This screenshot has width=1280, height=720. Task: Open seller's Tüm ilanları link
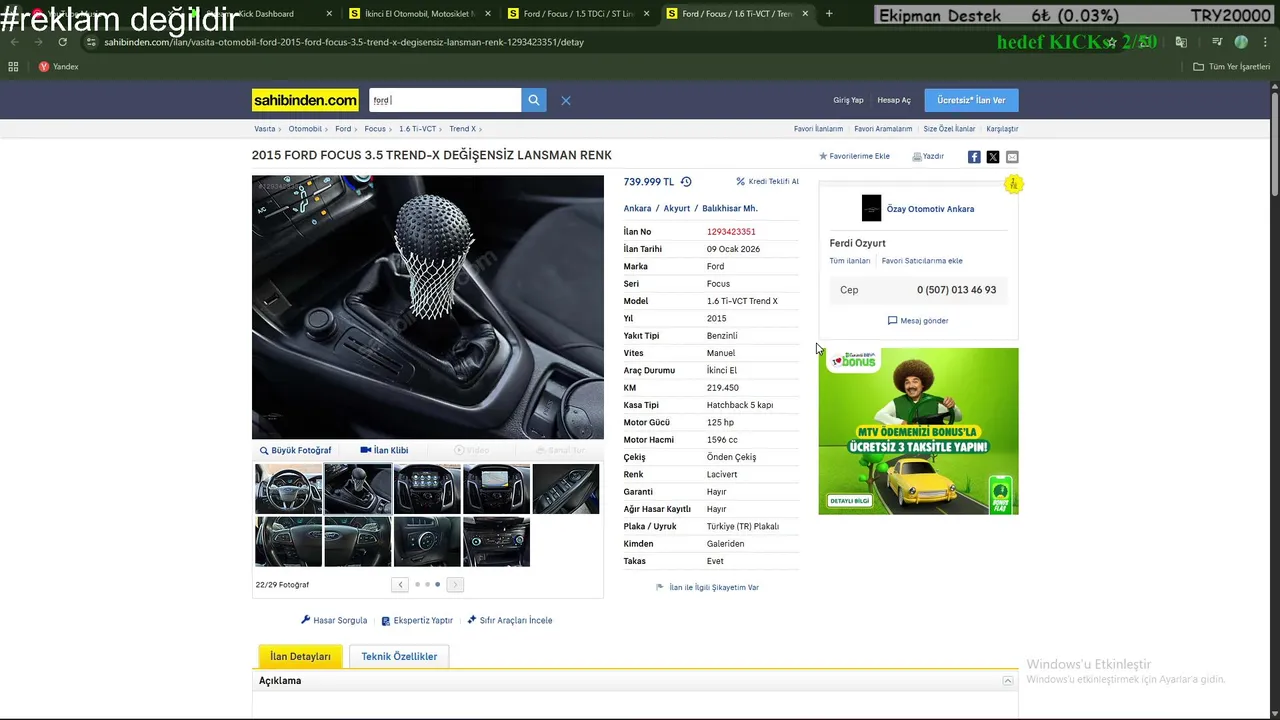click(849, 261)
